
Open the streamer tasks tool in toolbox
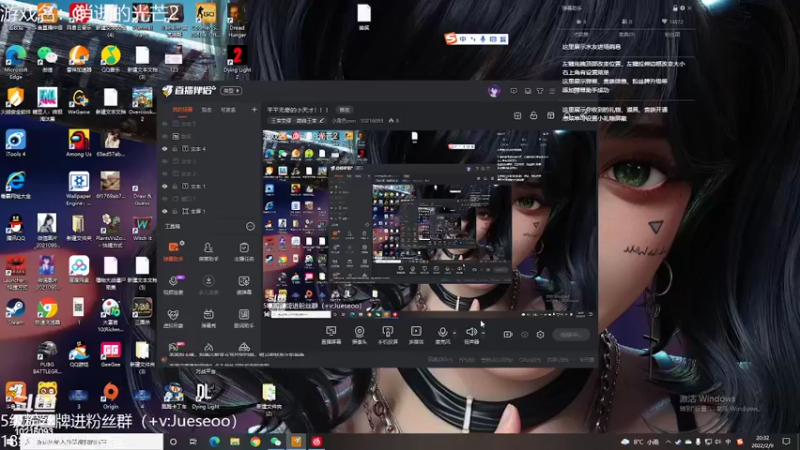(244, 252)
